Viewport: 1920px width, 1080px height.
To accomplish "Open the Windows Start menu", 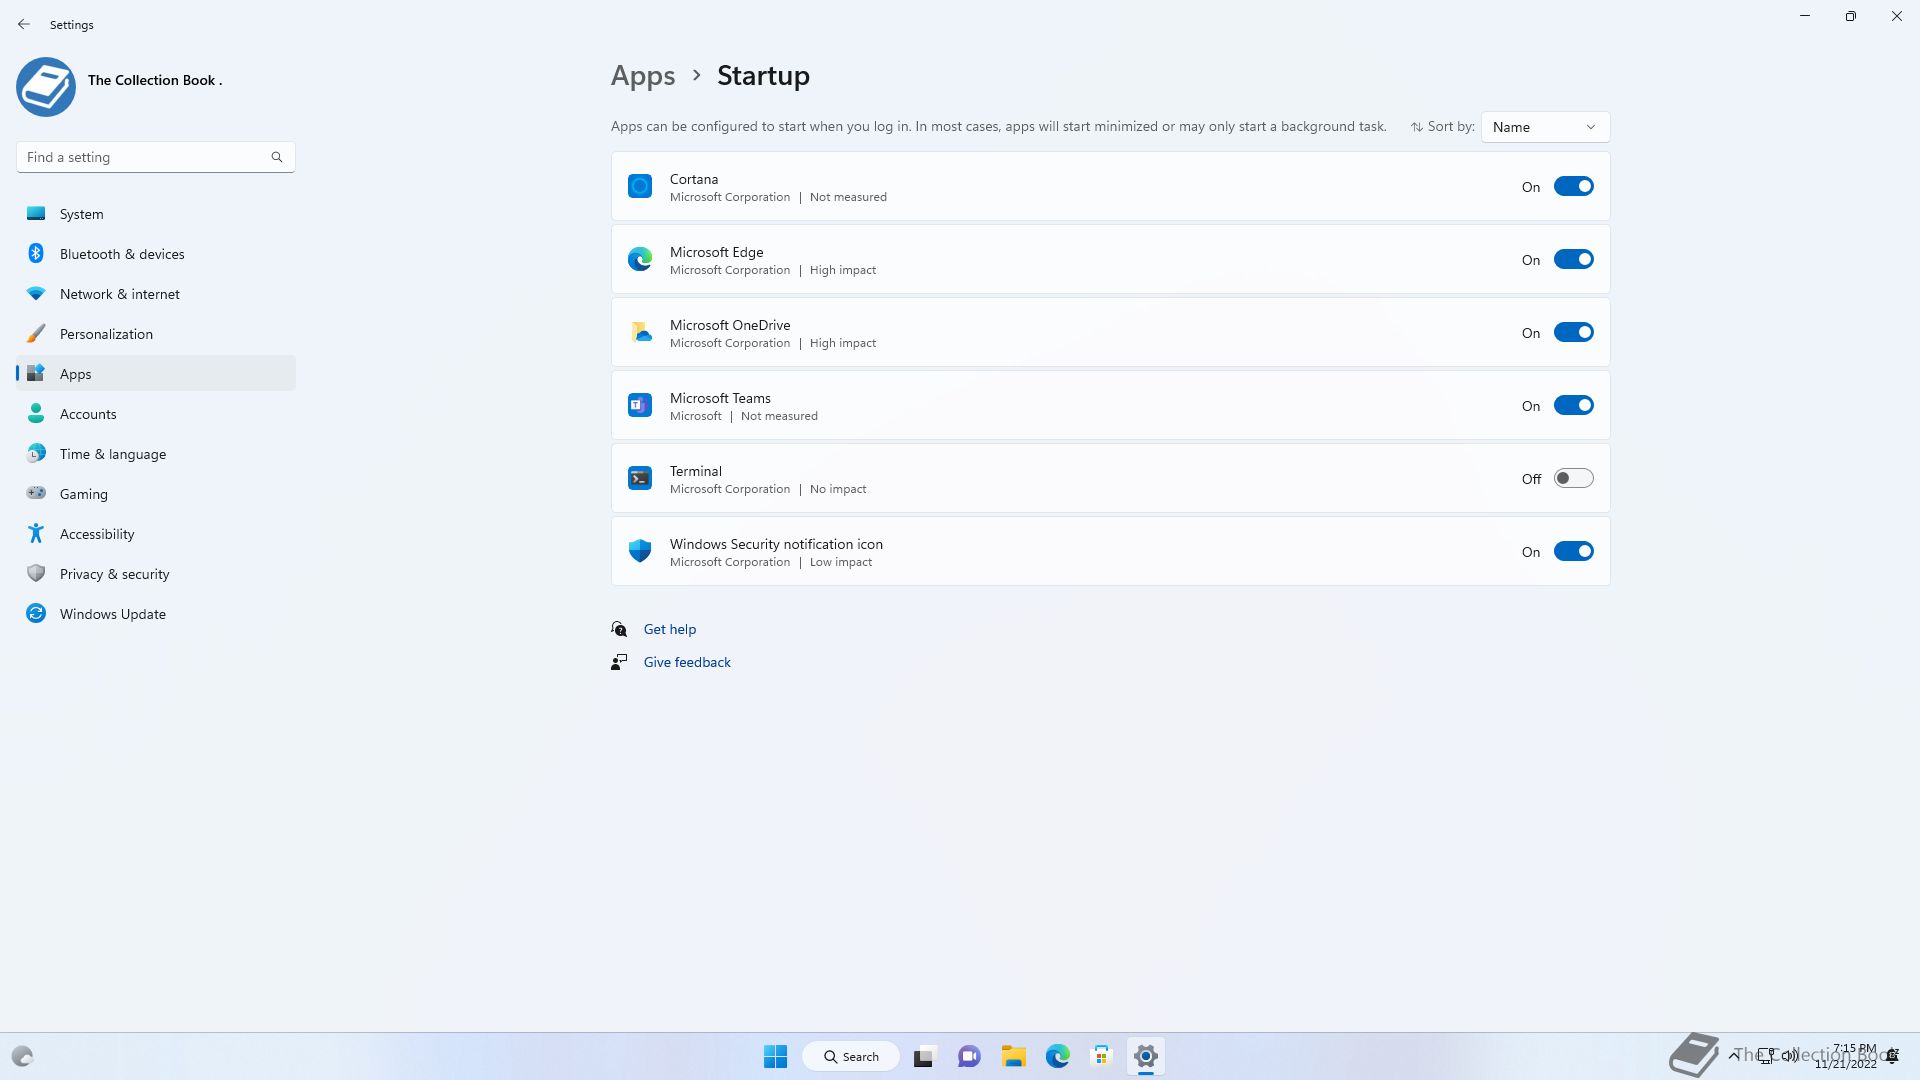I will coord(775,1056).
